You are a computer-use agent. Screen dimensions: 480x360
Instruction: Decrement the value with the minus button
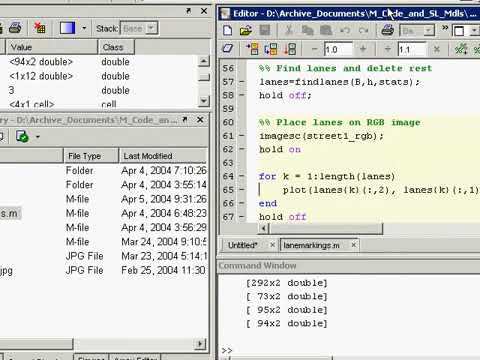point(314,49)
